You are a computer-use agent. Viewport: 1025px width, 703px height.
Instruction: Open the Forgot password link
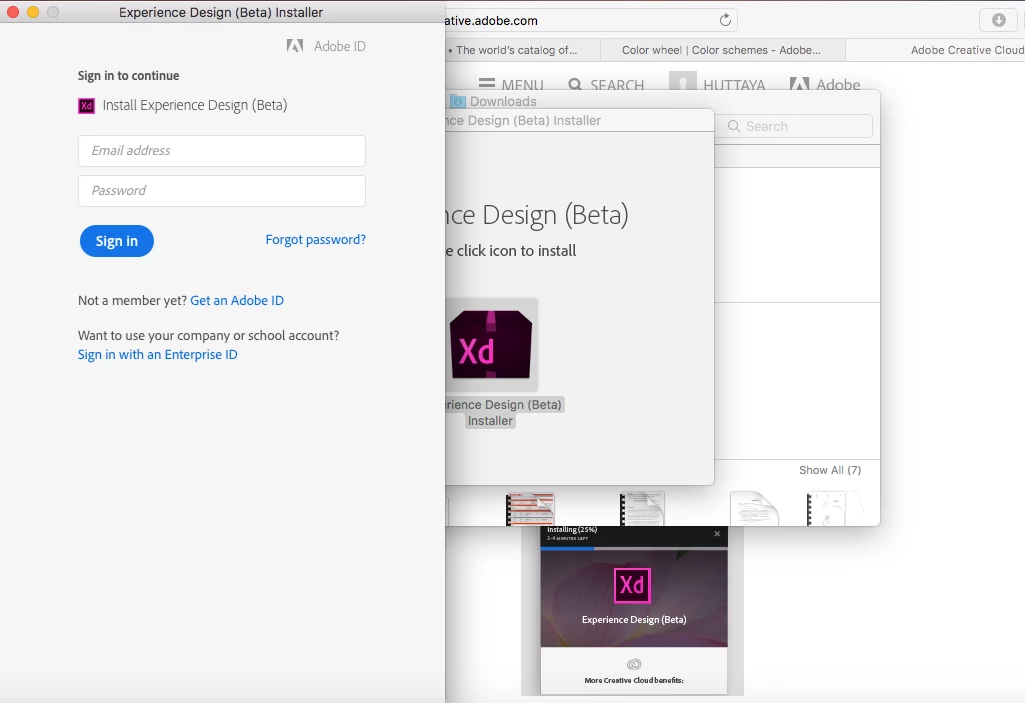316,239
